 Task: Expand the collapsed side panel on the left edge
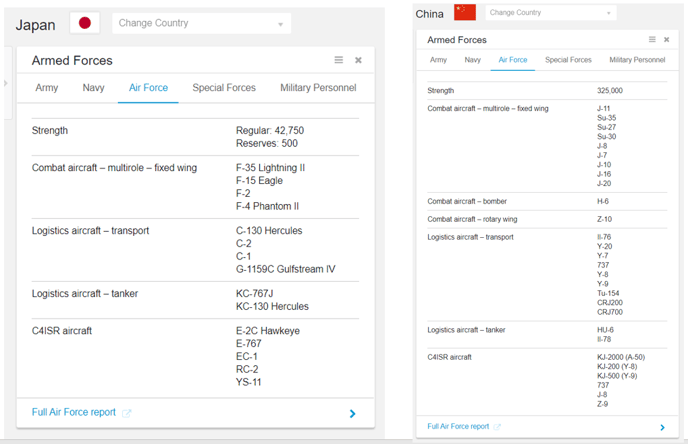point(5,83)
